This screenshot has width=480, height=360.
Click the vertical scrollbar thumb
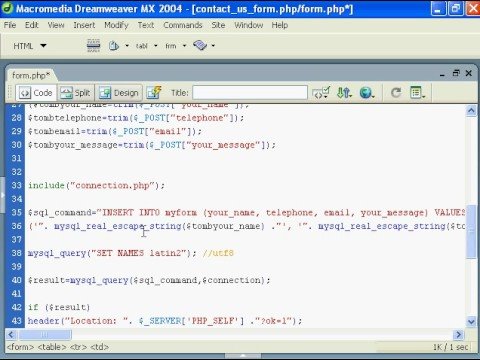click(471, 231)
